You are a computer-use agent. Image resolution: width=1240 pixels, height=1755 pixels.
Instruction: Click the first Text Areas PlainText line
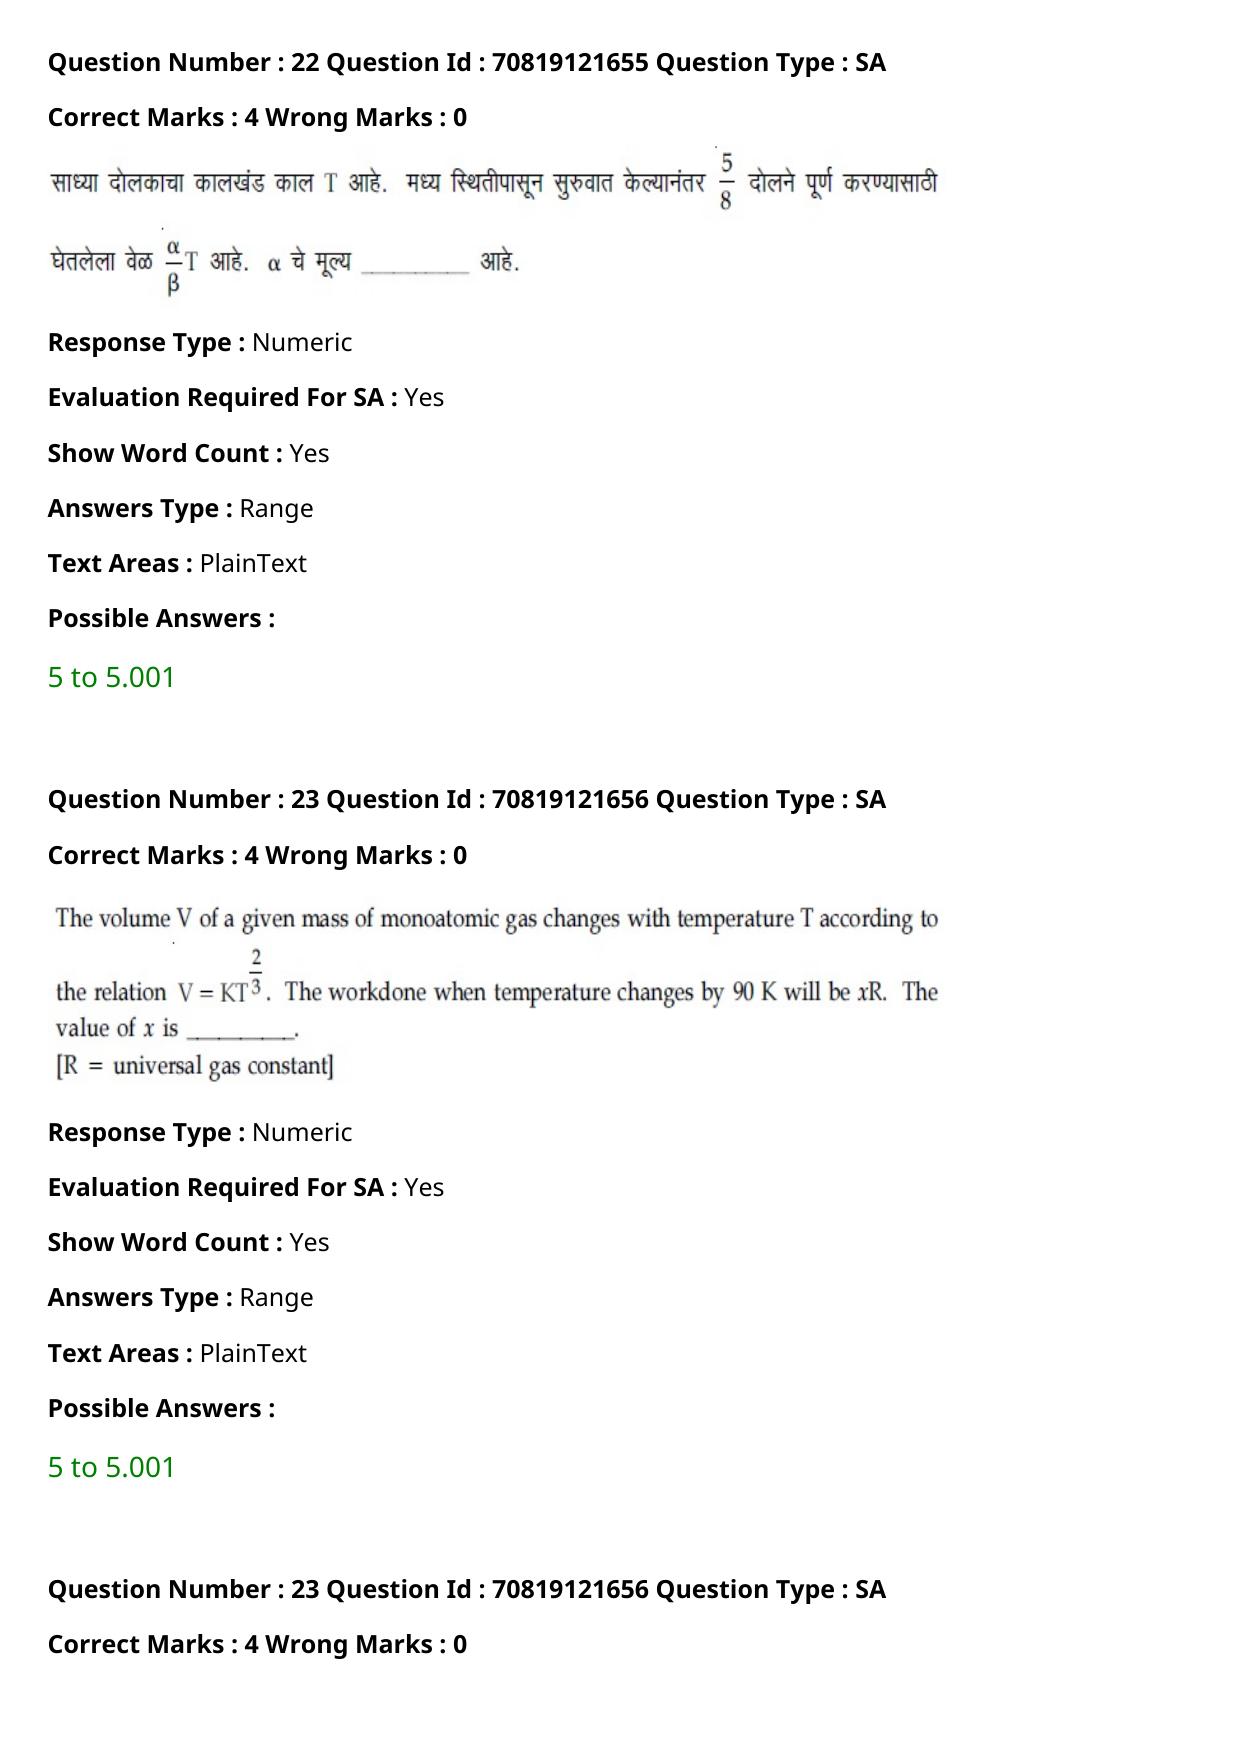[x=177, y=563]
